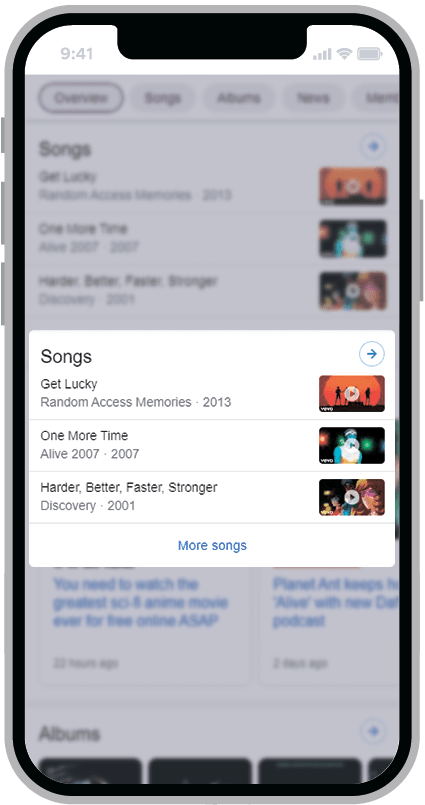
Task: Tap the cellular signal bars icon
Action: 322,54
